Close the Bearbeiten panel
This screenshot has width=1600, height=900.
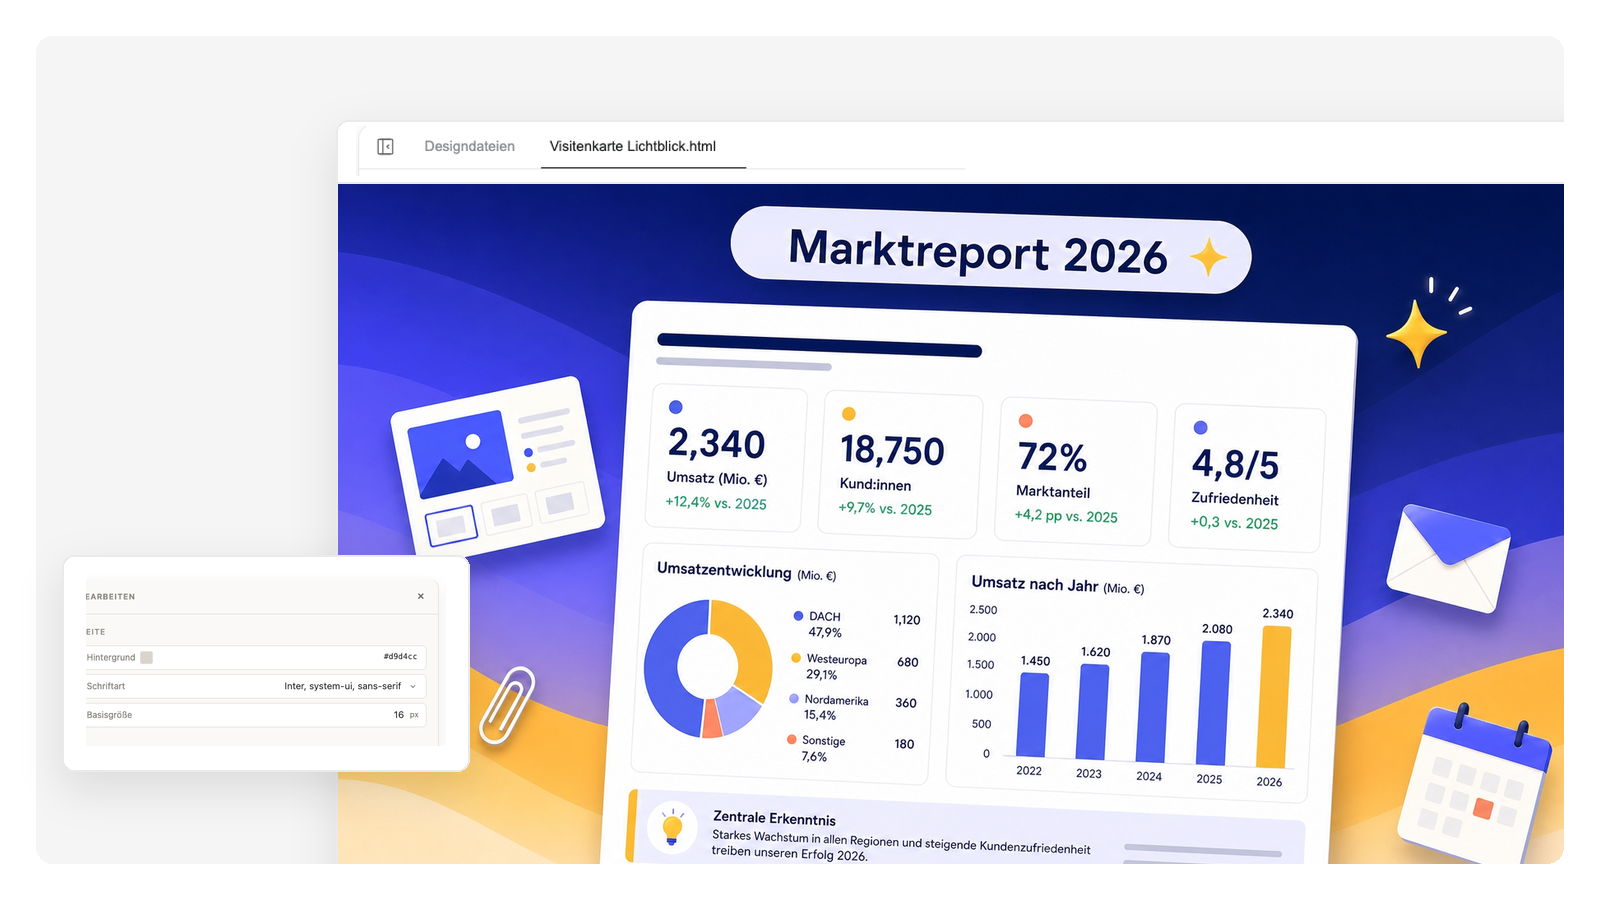421,596
